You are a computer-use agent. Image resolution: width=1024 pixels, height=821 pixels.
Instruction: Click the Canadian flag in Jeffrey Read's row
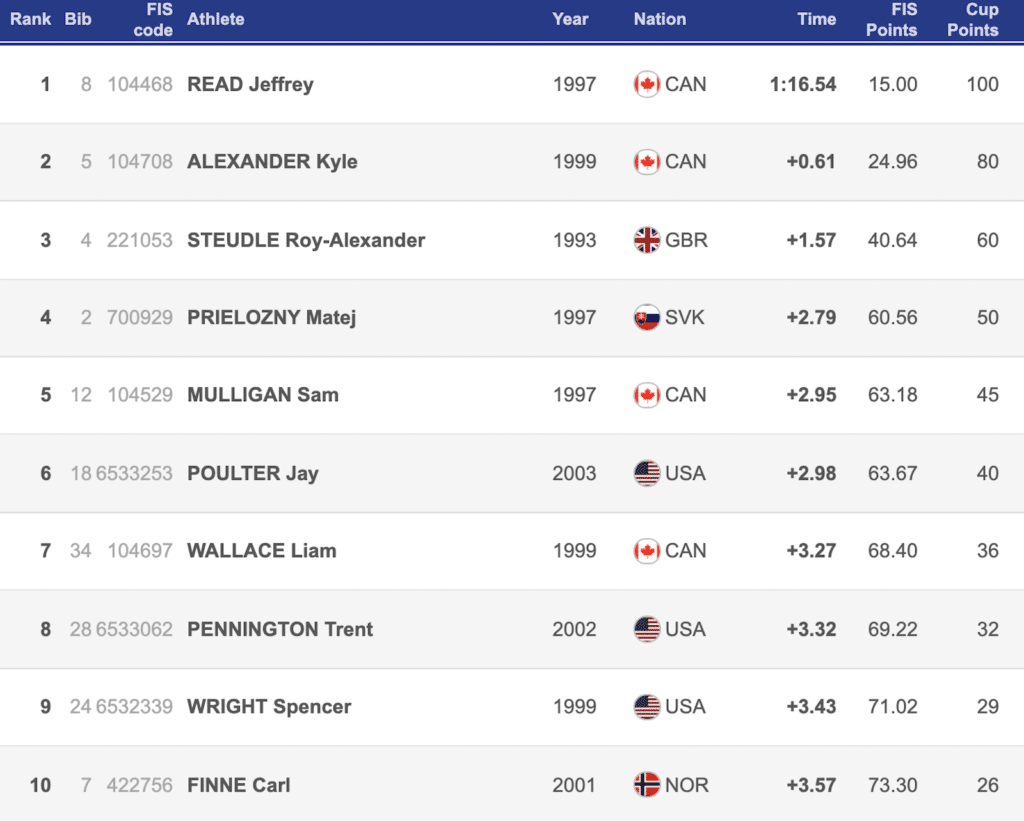click(x=646, y=84)
